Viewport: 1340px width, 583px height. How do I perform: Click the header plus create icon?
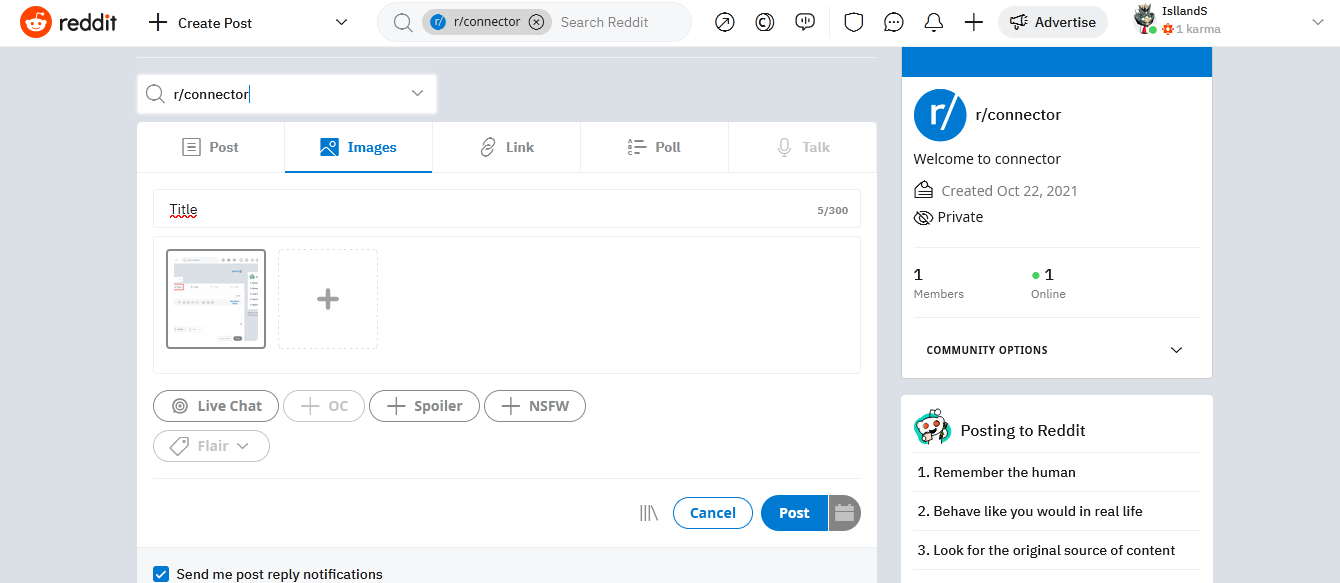click(974, 22)
